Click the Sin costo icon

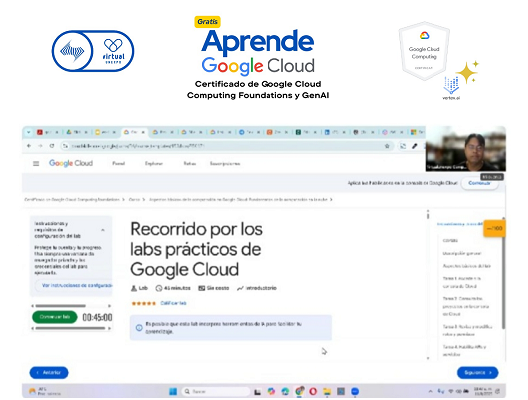click(x=201, y=288)
